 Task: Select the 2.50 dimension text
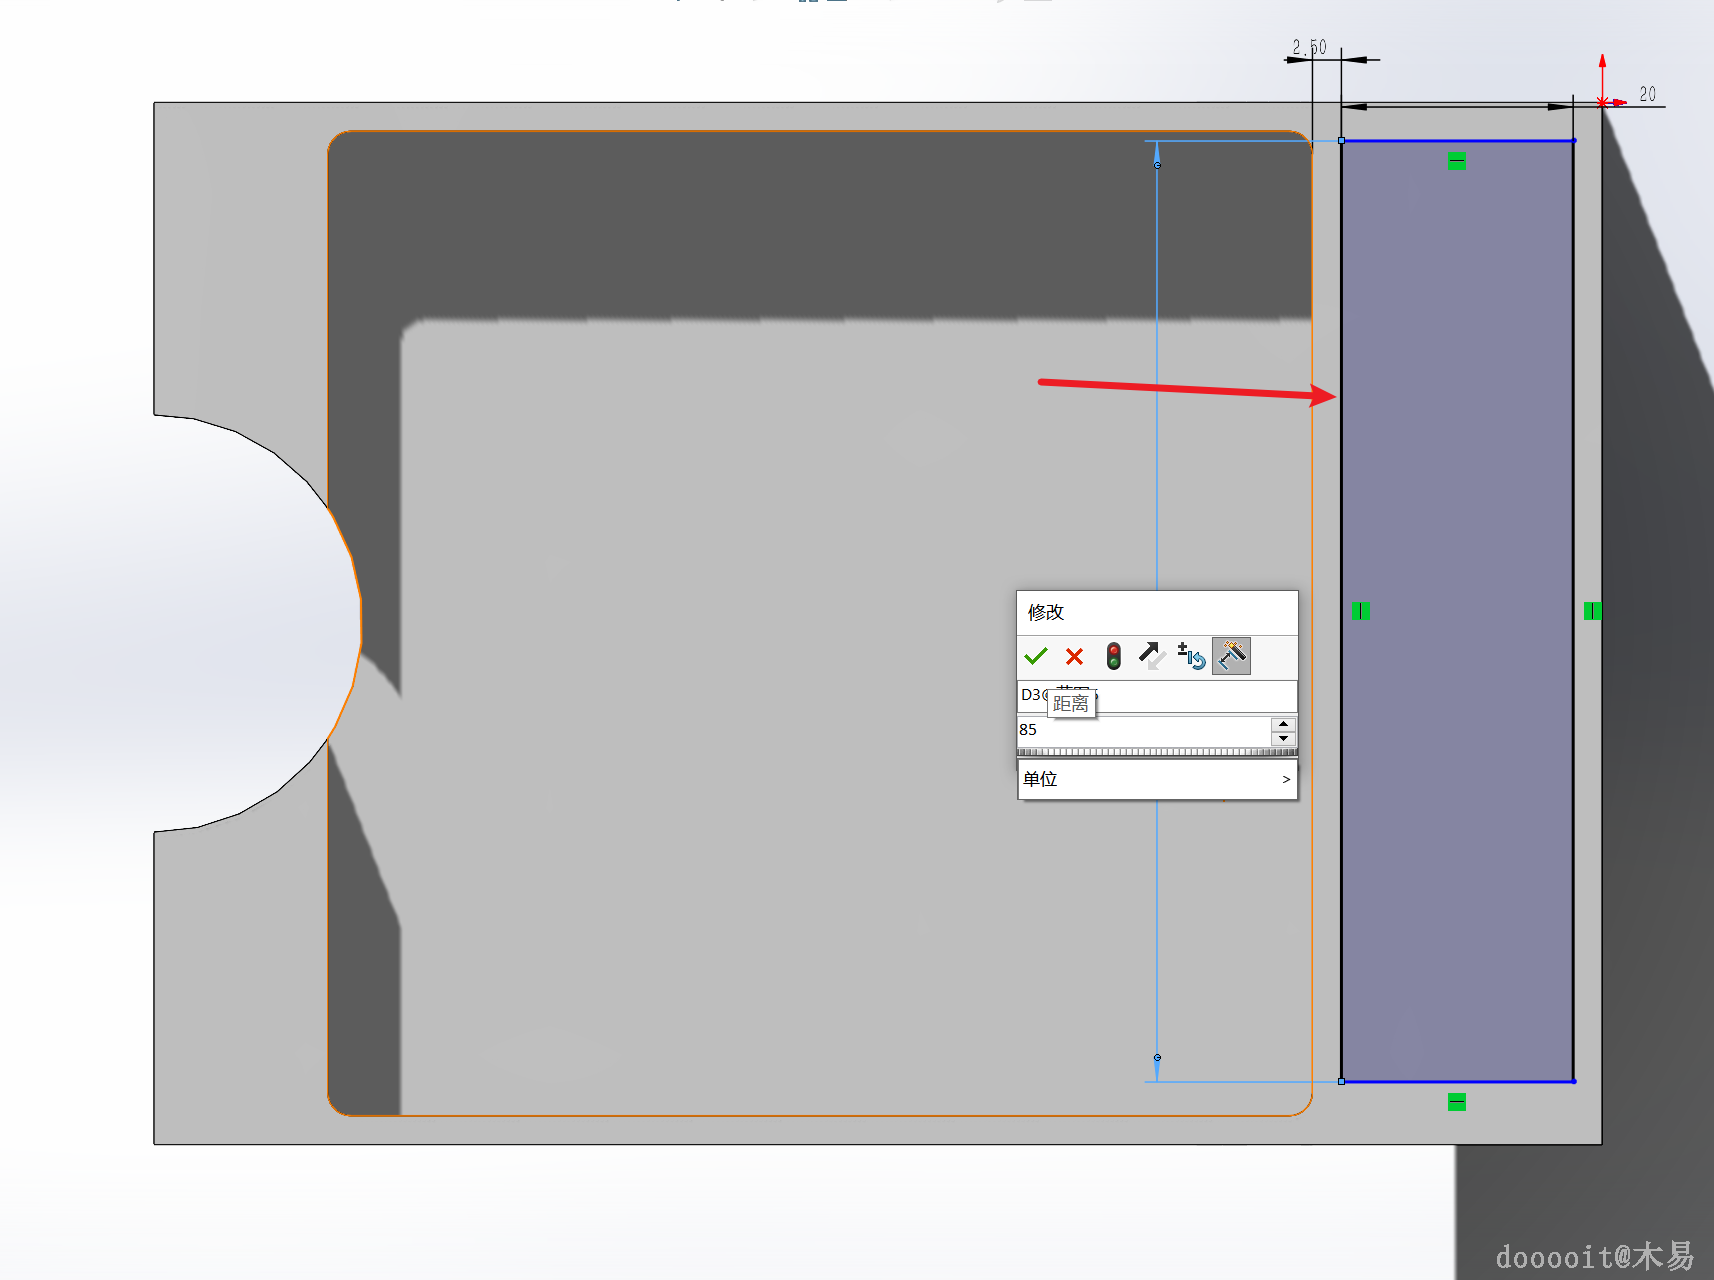point(1309,47)
